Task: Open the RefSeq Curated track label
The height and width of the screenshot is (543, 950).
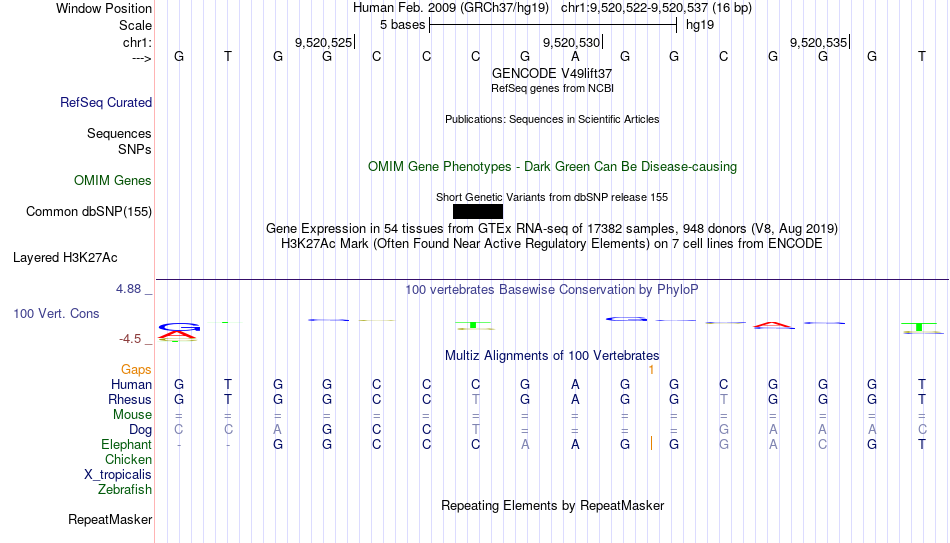Action: (106, 102)
